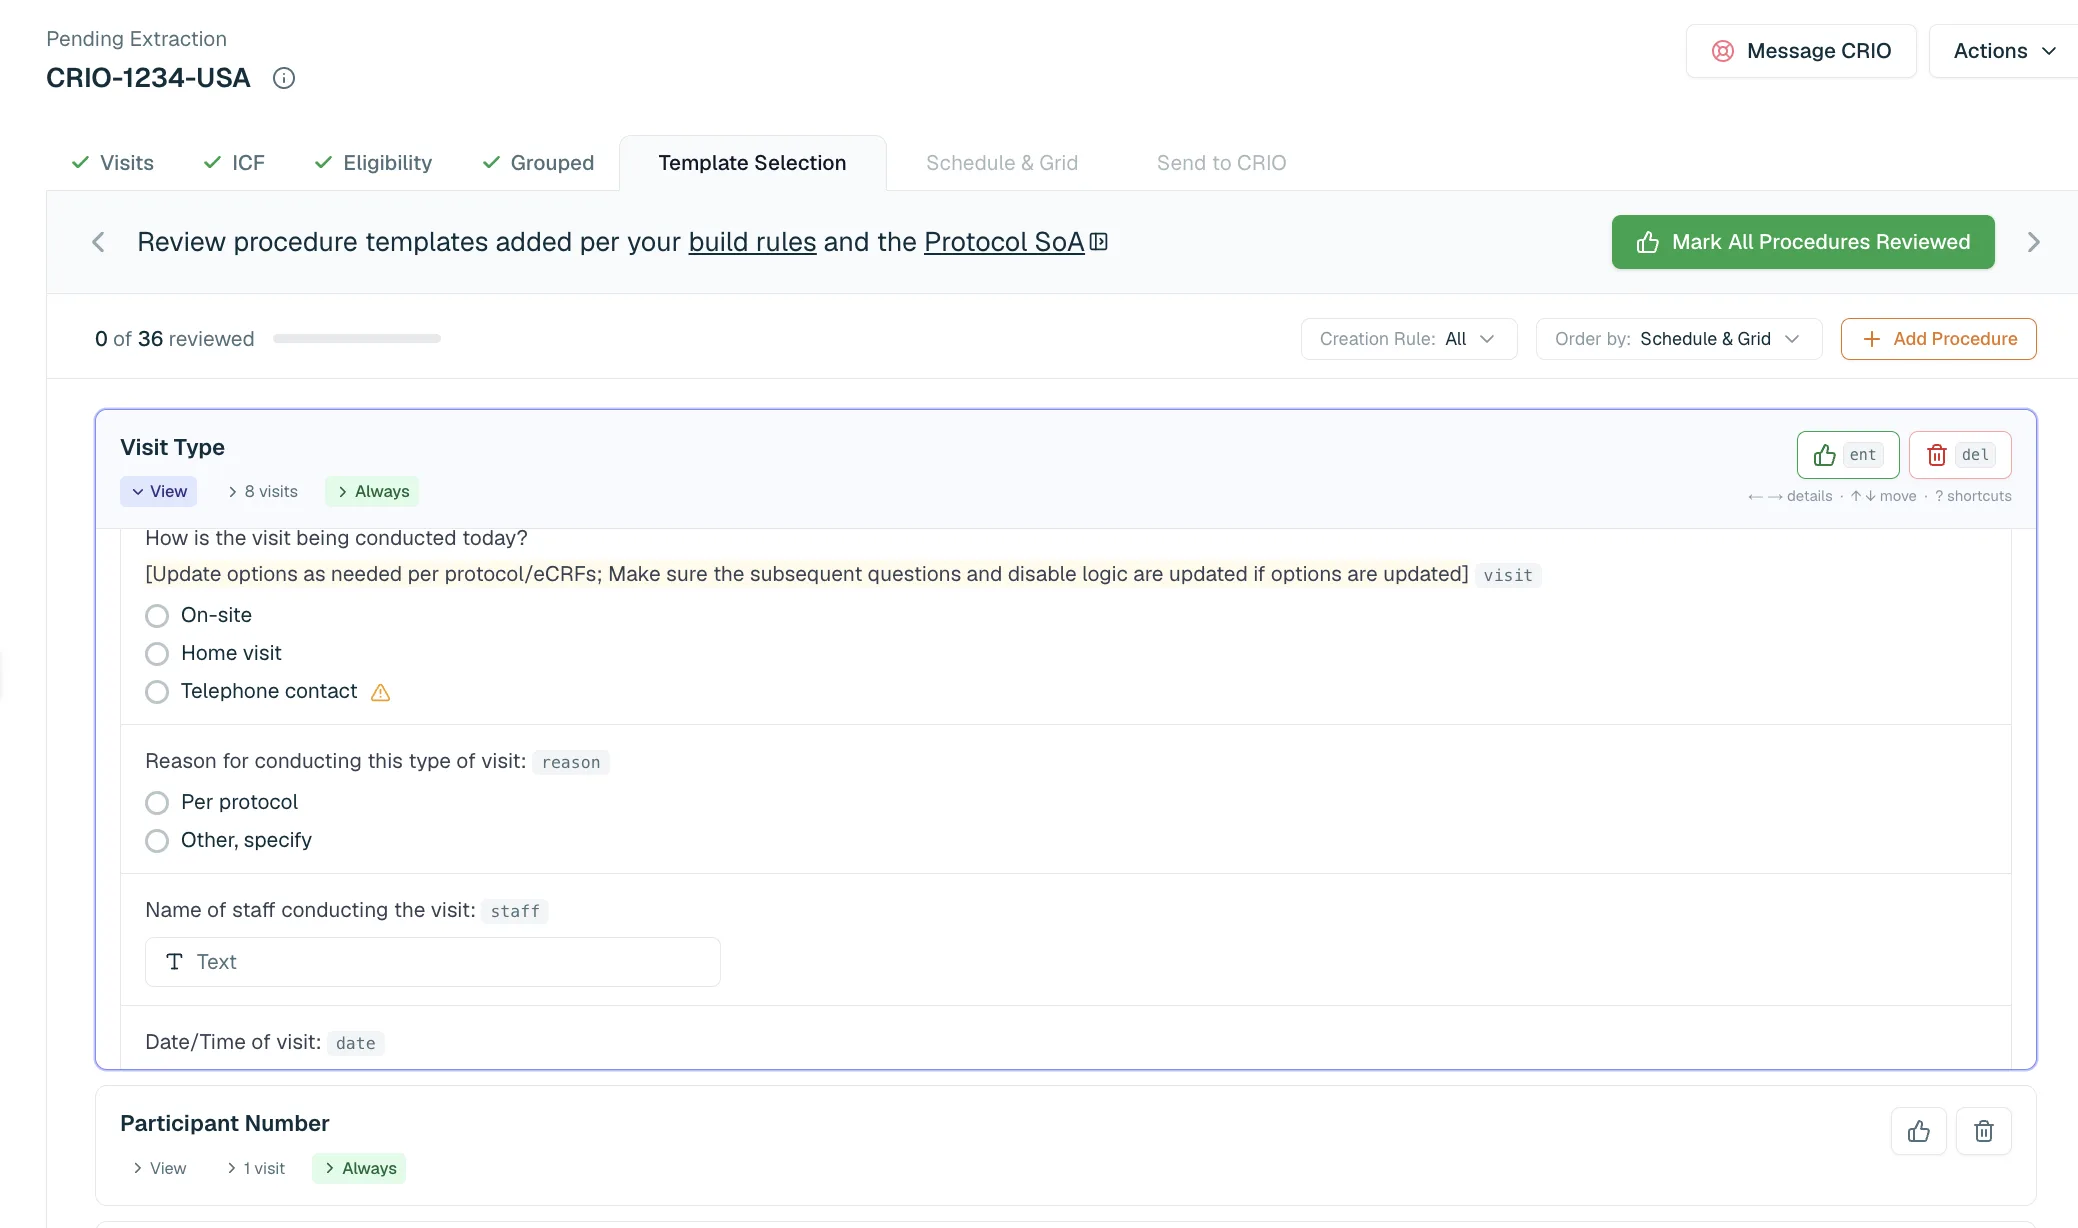Expand the Participant Number View section
This screenshot has width=2078, height=1228.
tap(159, 1168)
